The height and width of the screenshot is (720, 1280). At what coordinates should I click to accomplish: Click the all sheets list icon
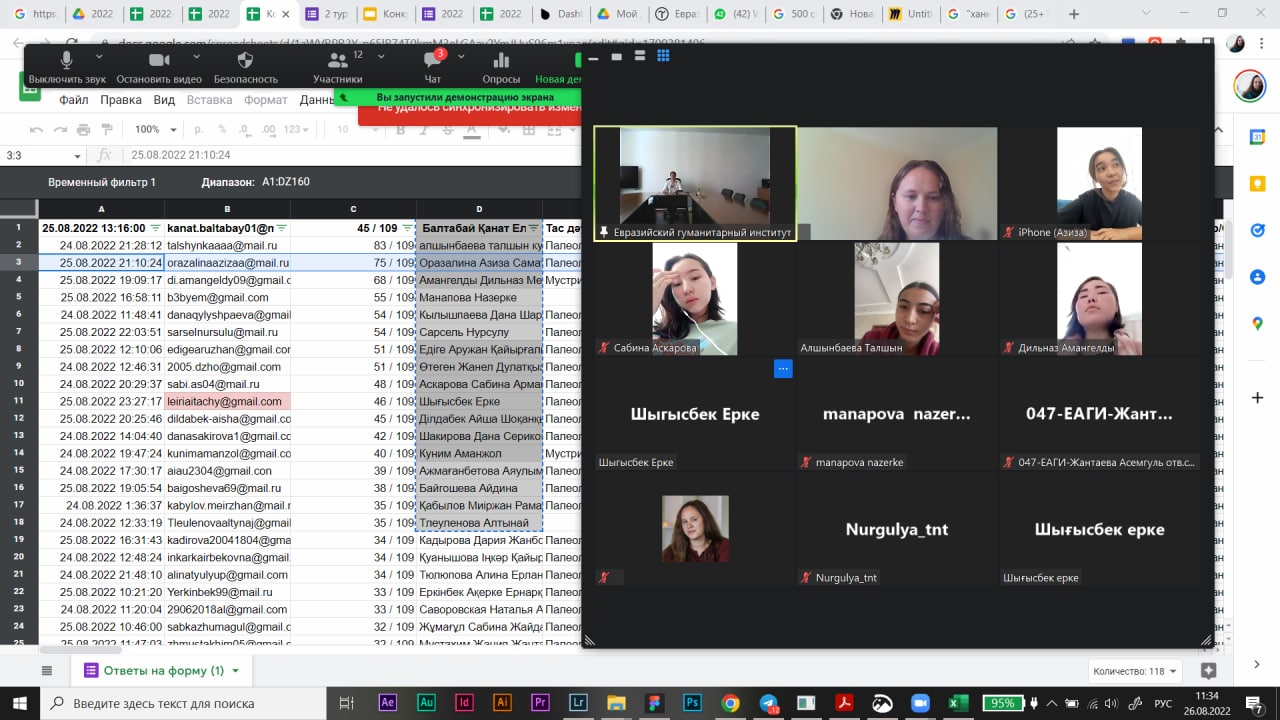pos(46,670)
